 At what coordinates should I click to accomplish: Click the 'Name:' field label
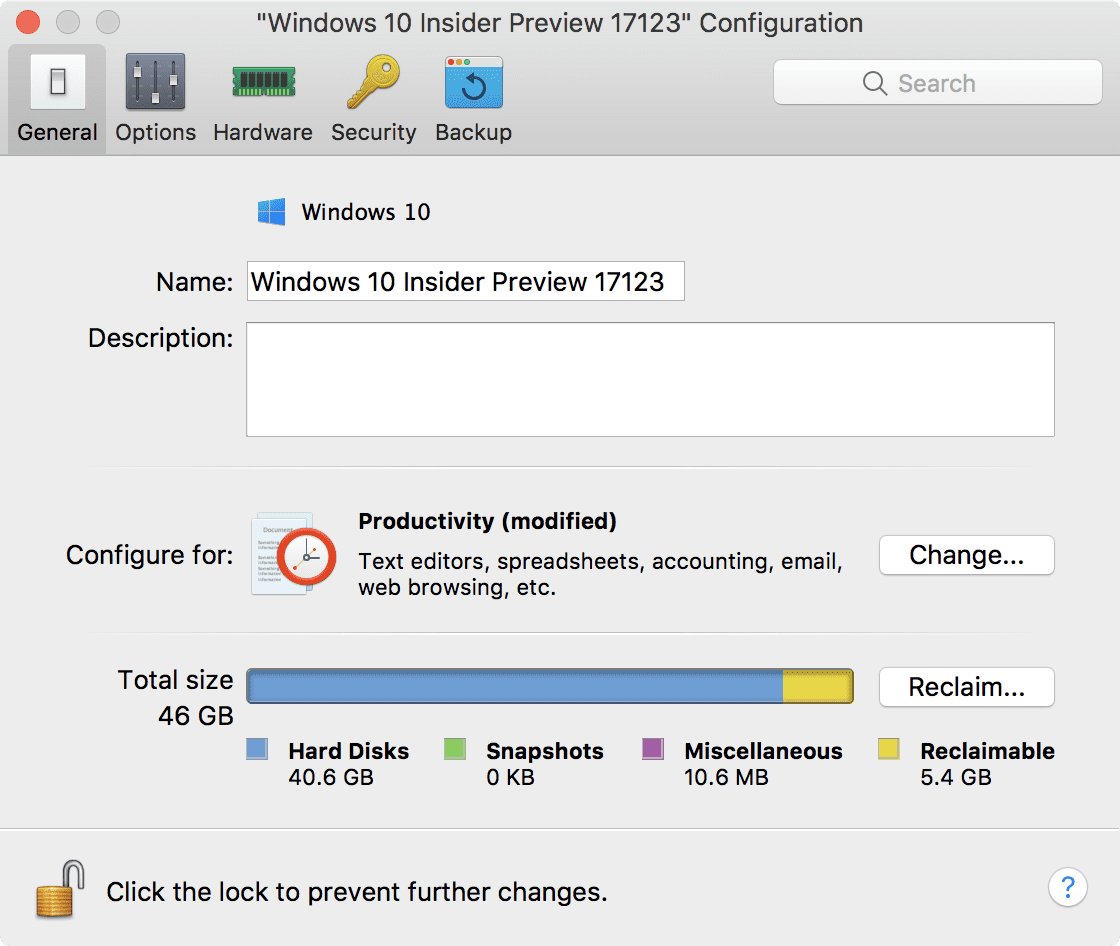click(x=194, y=282)
